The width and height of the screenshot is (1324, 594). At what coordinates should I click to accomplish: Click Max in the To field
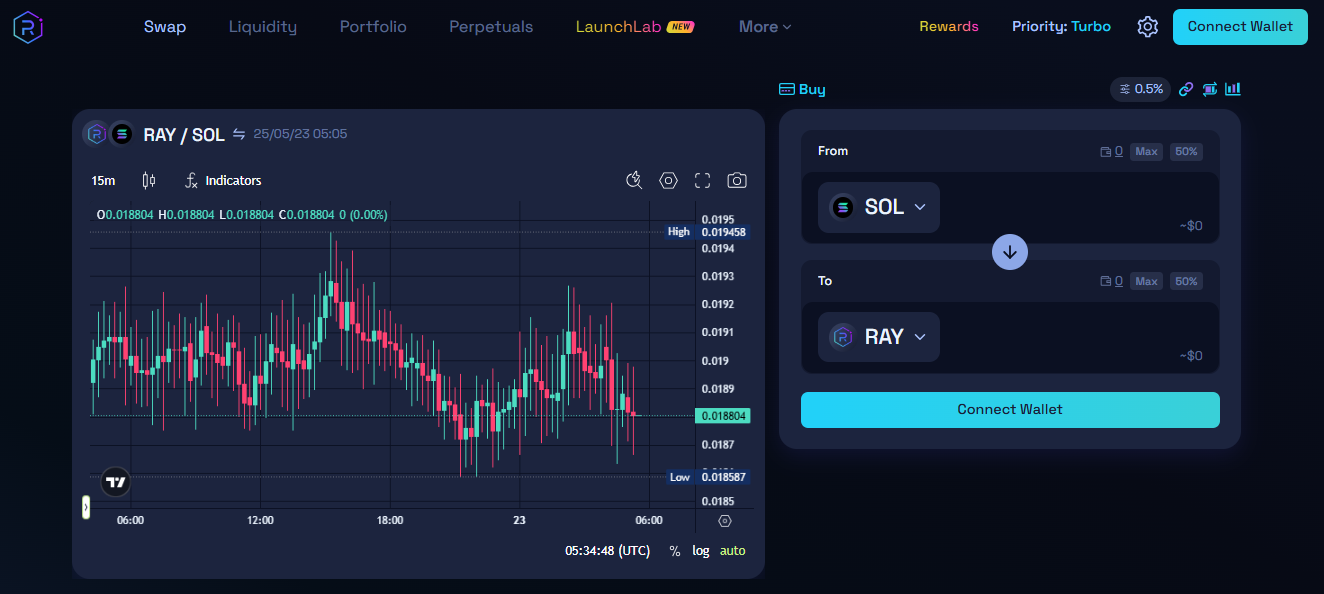click(x=1146, y=282)
